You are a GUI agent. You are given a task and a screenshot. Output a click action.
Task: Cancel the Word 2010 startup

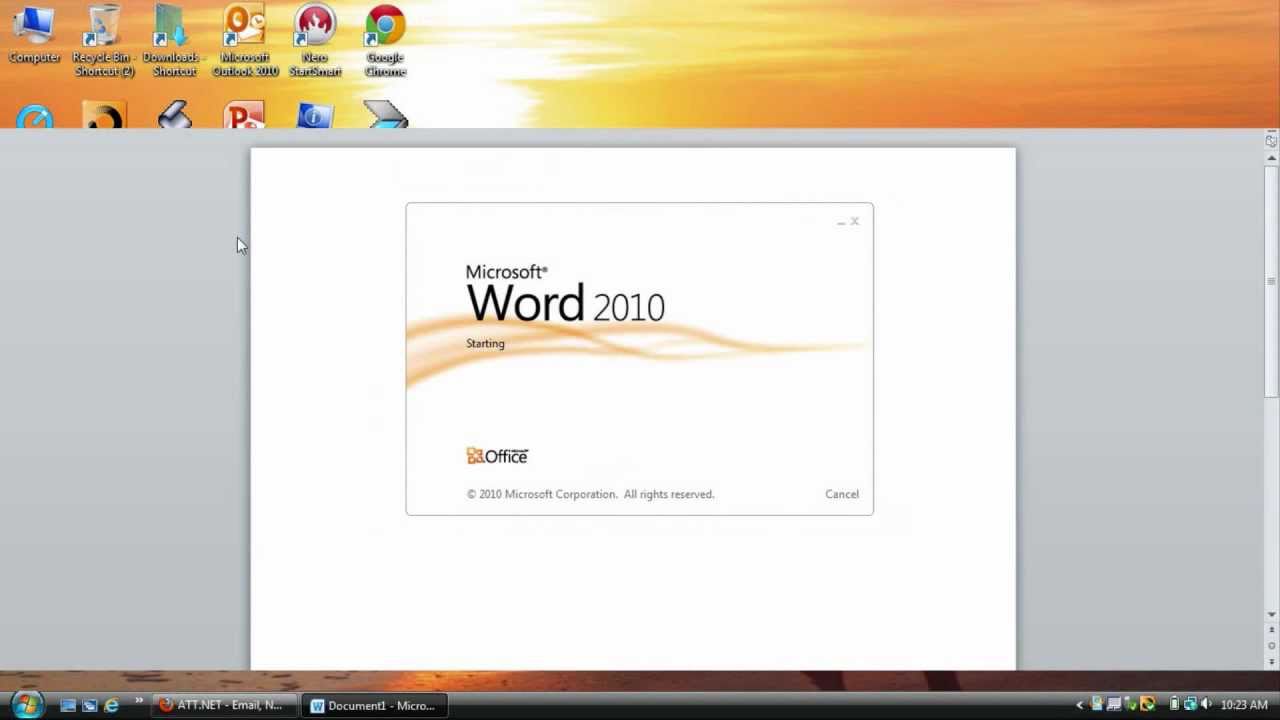[842, 494]
